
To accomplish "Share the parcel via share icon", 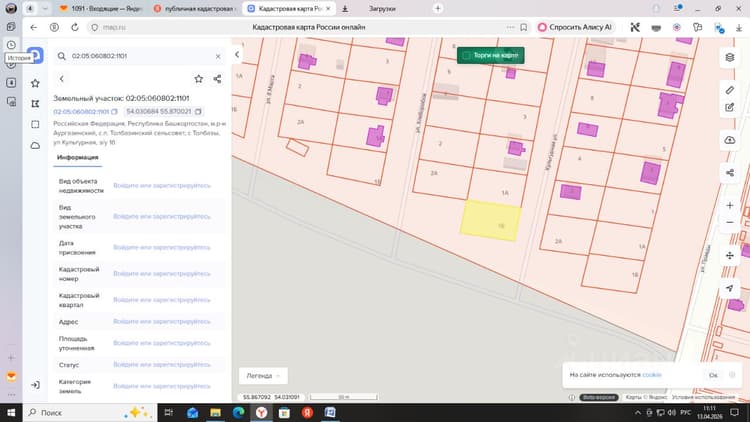I will point(217,79).
